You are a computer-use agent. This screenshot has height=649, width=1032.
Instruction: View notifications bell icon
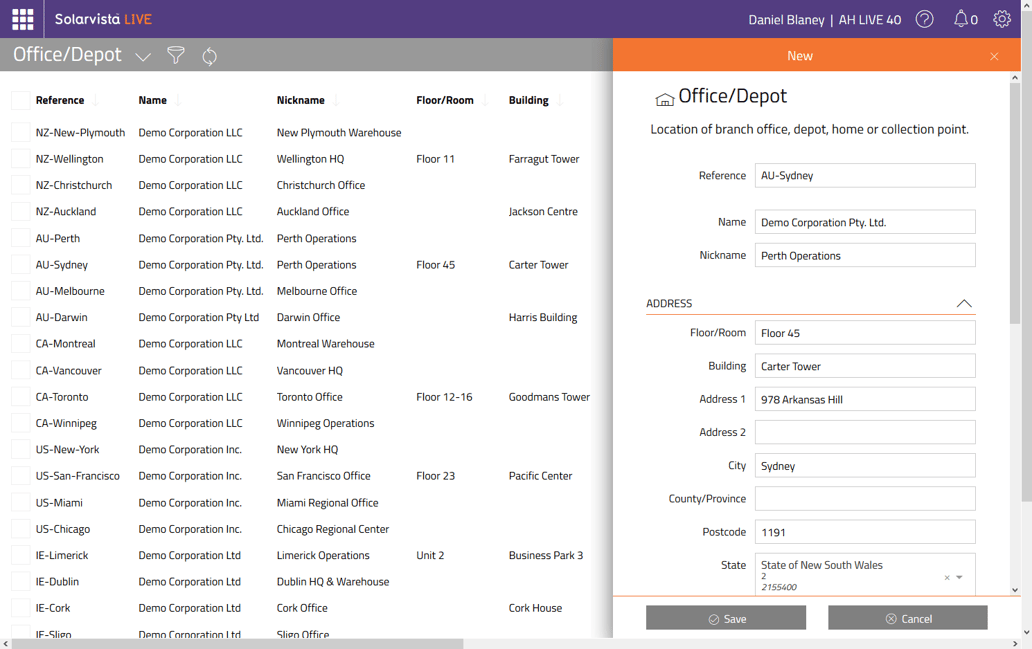coord(961,19)
